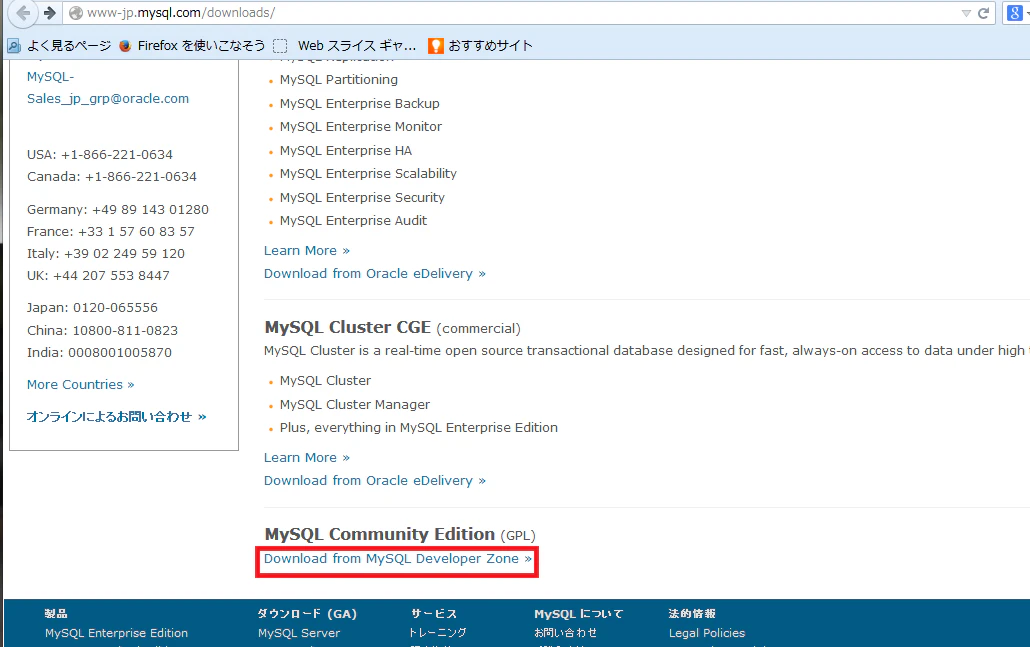
Task: Open the お問い合わせ footer link
Action: click(566, 633)
